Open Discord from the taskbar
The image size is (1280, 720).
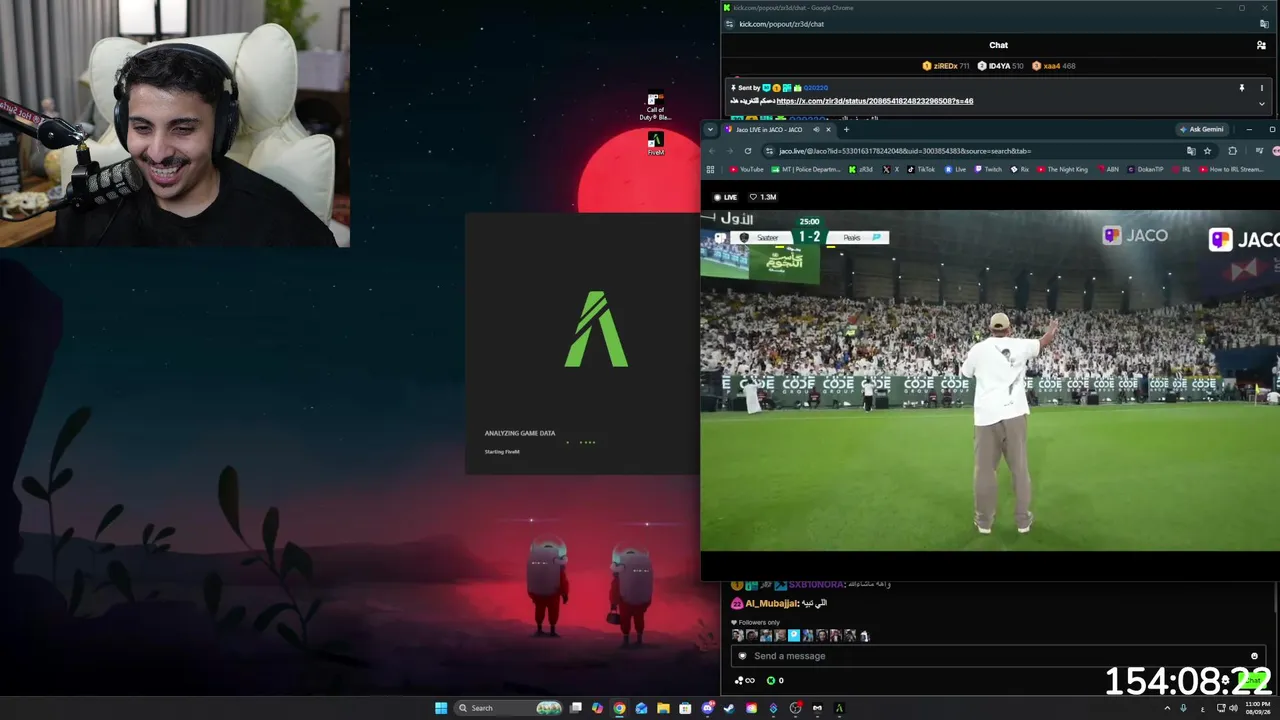click(708, 708)
